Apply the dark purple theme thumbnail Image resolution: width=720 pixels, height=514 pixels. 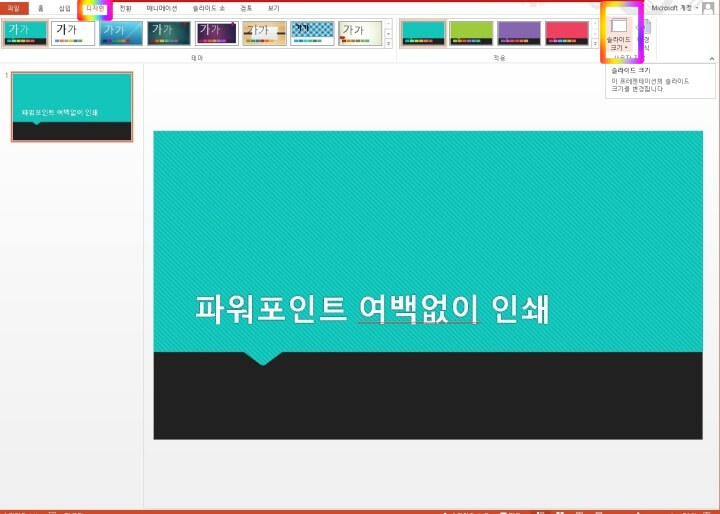click(x=217, y=34)
